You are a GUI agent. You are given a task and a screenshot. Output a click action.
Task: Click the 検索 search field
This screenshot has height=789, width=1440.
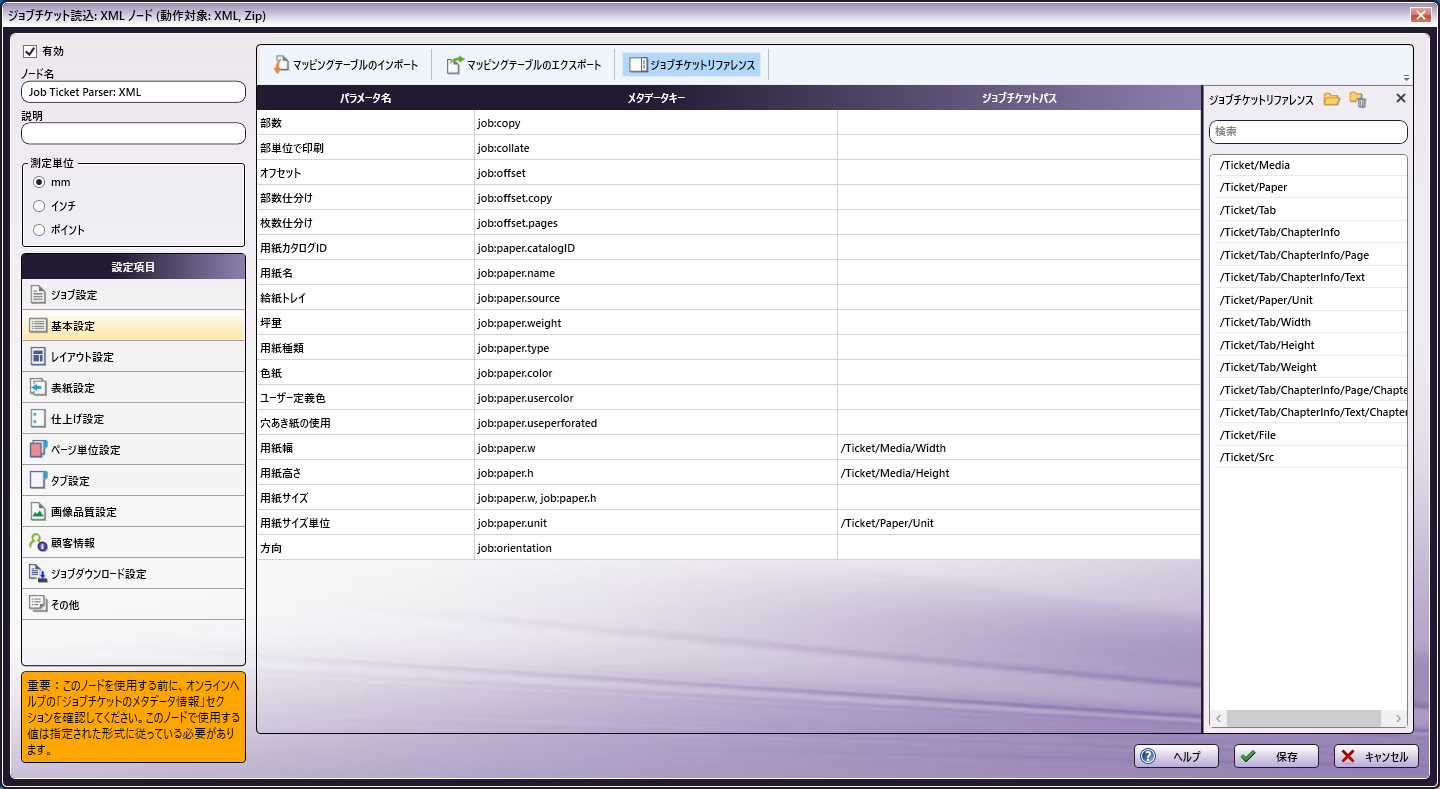[1308, 131]
